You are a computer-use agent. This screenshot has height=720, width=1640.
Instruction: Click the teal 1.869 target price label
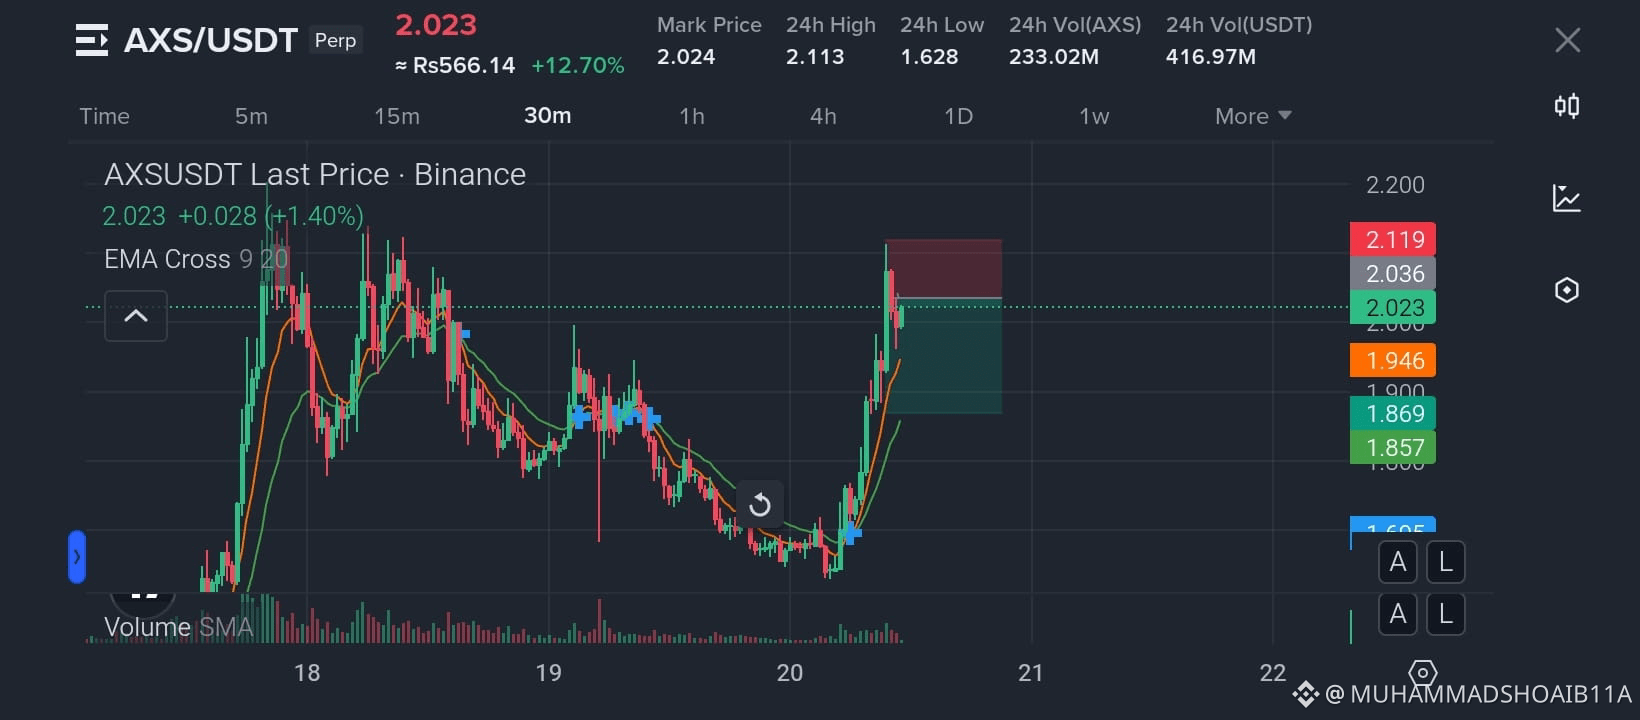(1393, 413)
